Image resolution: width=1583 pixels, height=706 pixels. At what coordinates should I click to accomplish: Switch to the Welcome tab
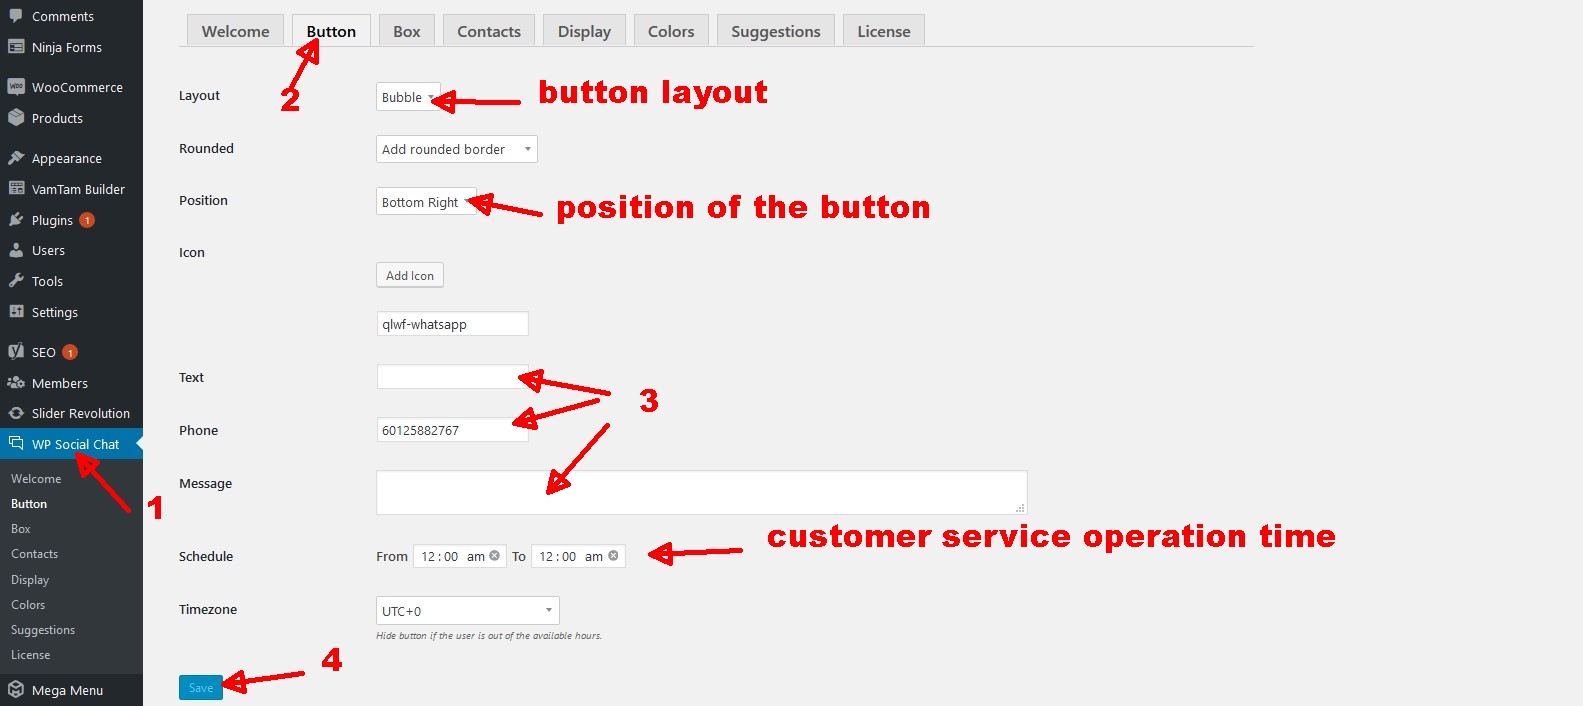click(235, 31)
